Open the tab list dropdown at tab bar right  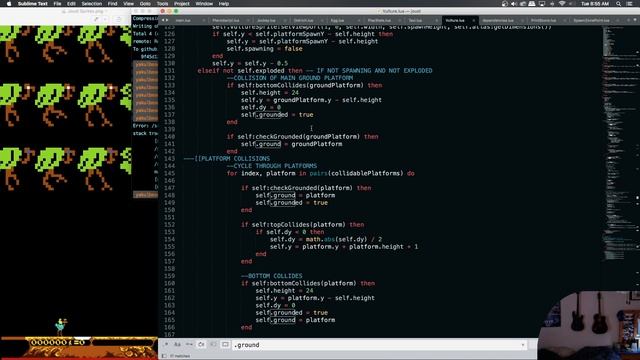pos(636,20)
